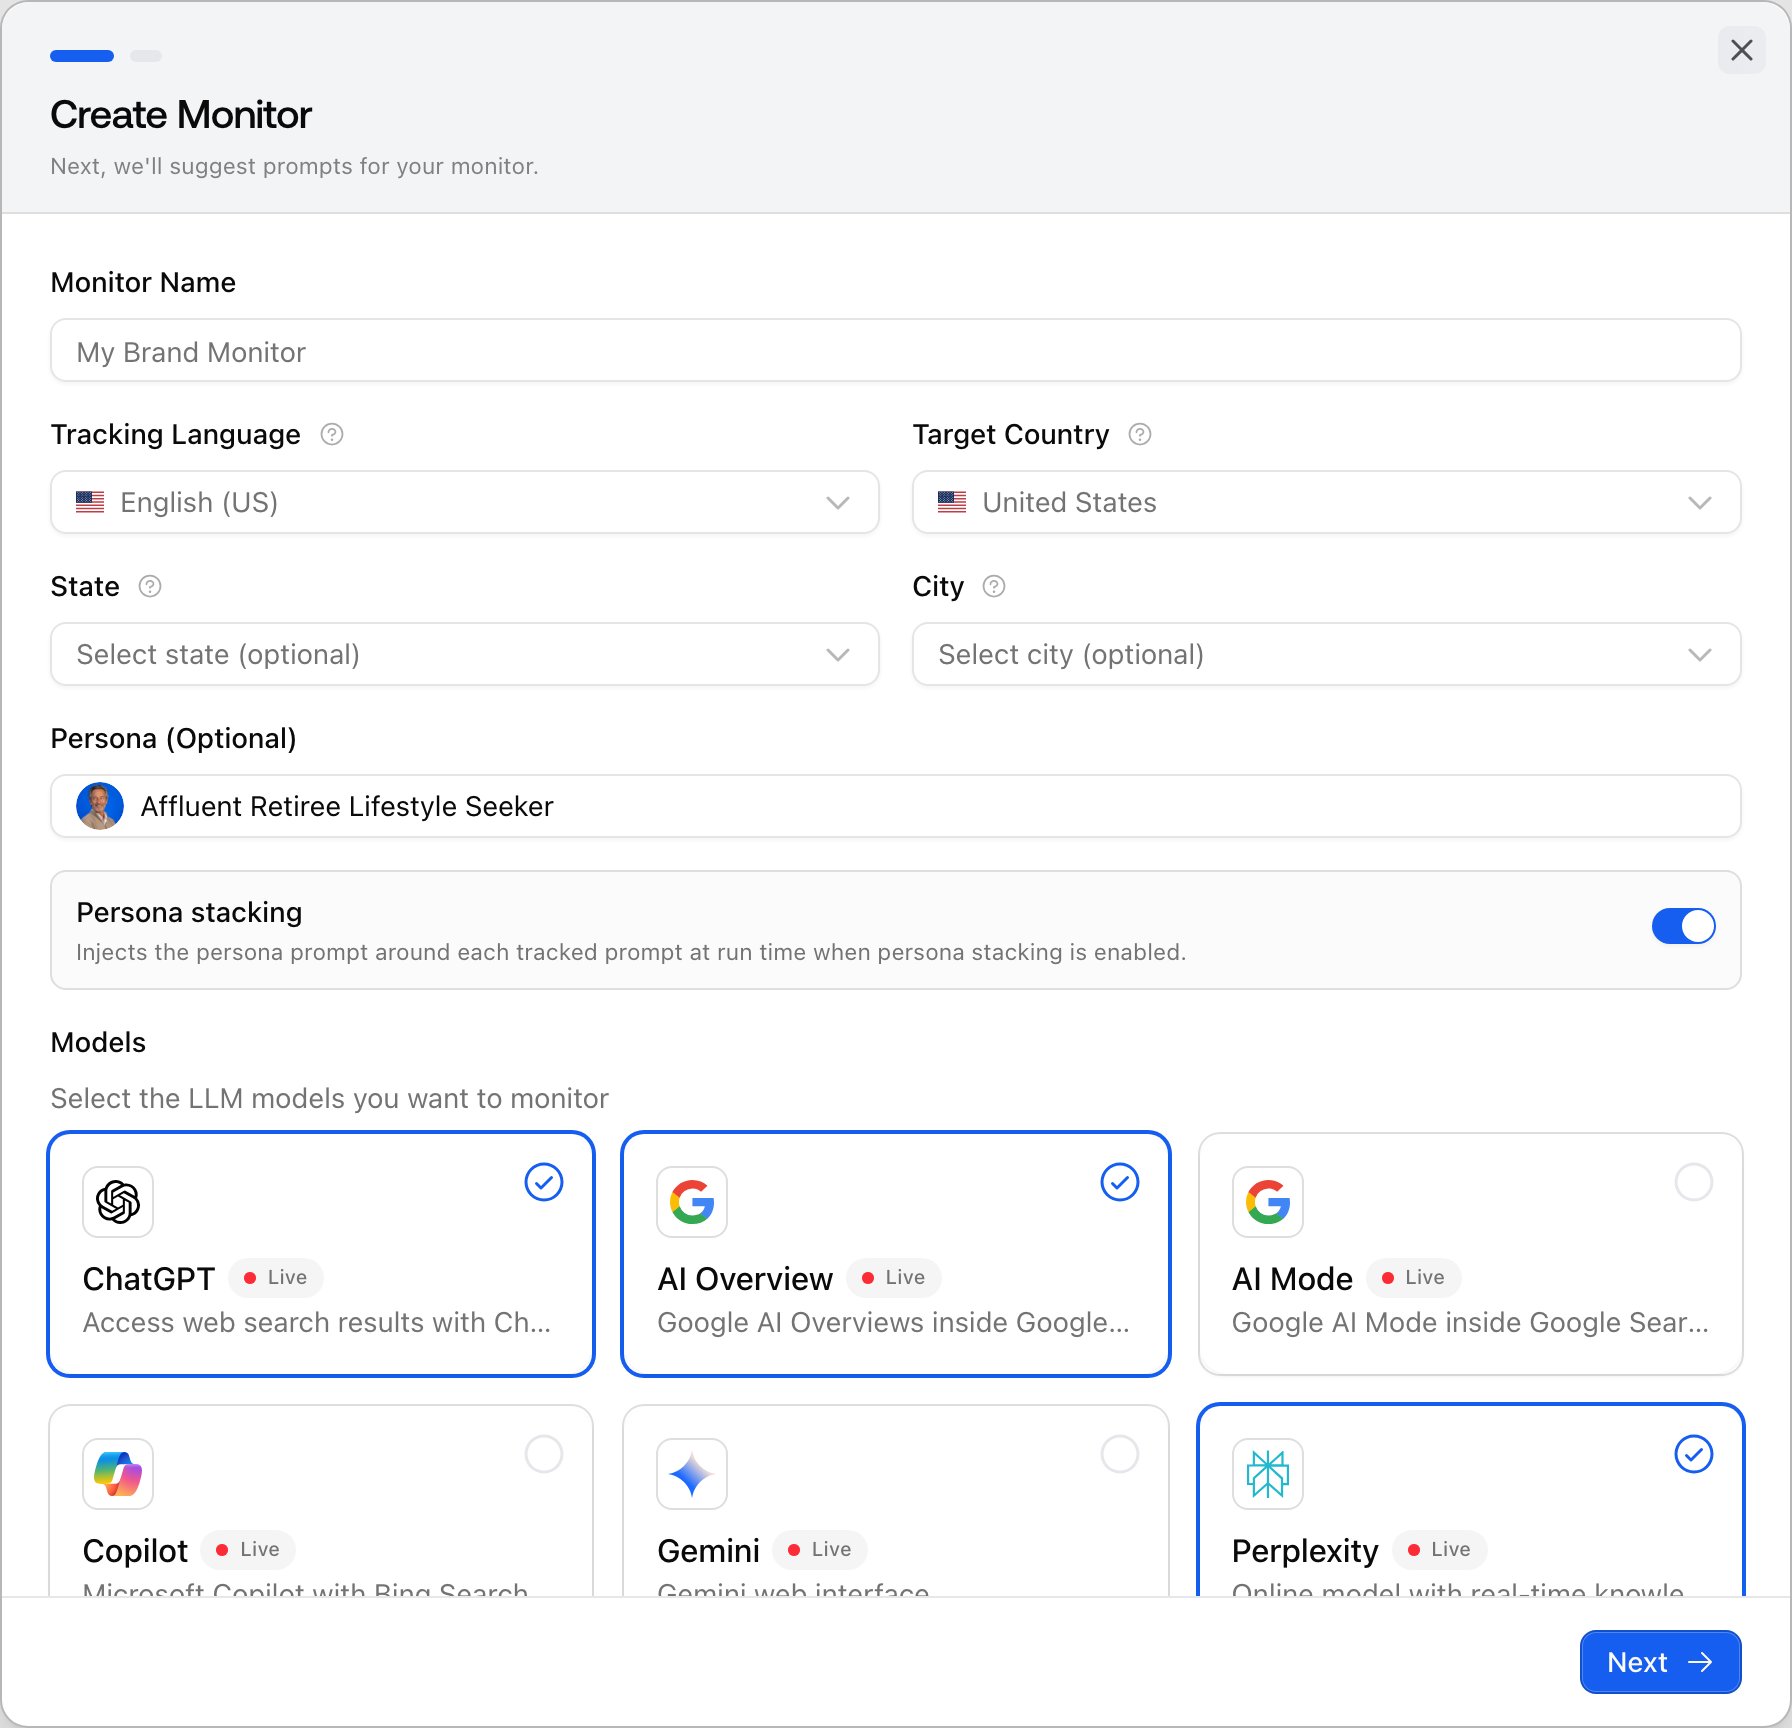
Task: Expand the Select city dropdown
Action: point(1327,654)
